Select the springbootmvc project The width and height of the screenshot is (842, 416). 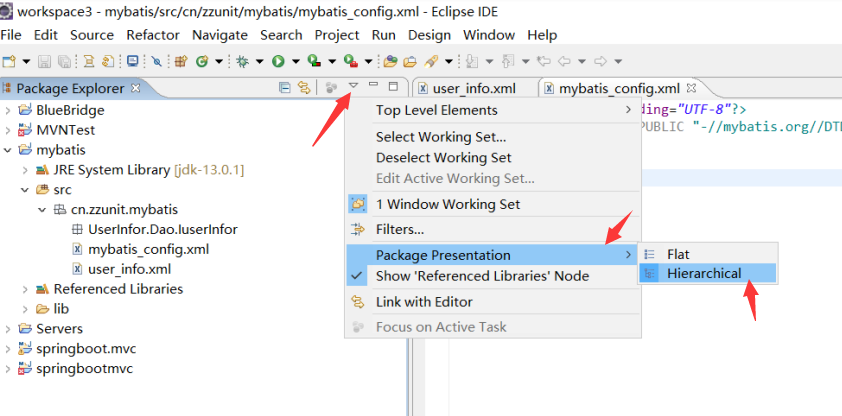(x=84, y=369)
